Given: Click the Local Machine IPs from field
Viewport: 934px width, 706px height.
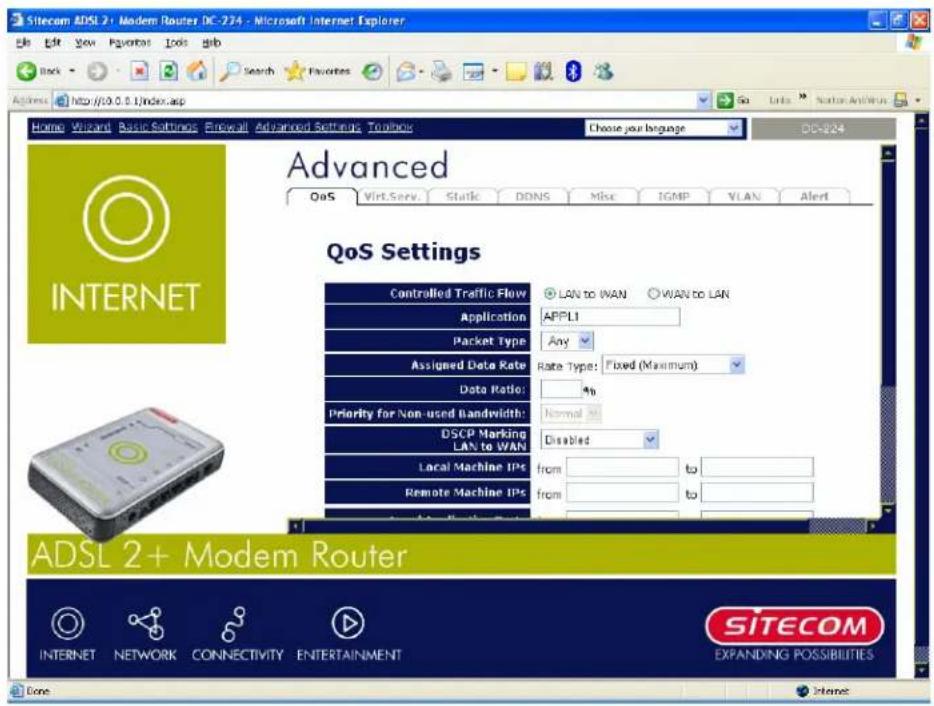Looking at the screenshot, I should [x=622, y=468].
